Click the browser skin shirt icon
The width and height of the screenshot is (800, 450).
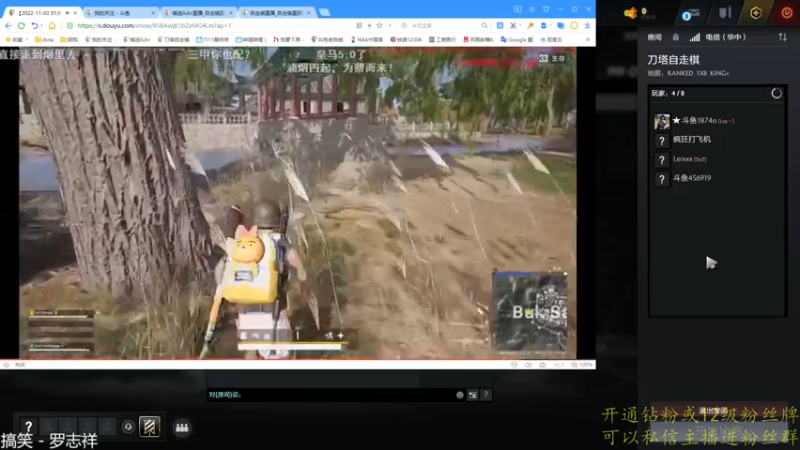pos(546,9)
